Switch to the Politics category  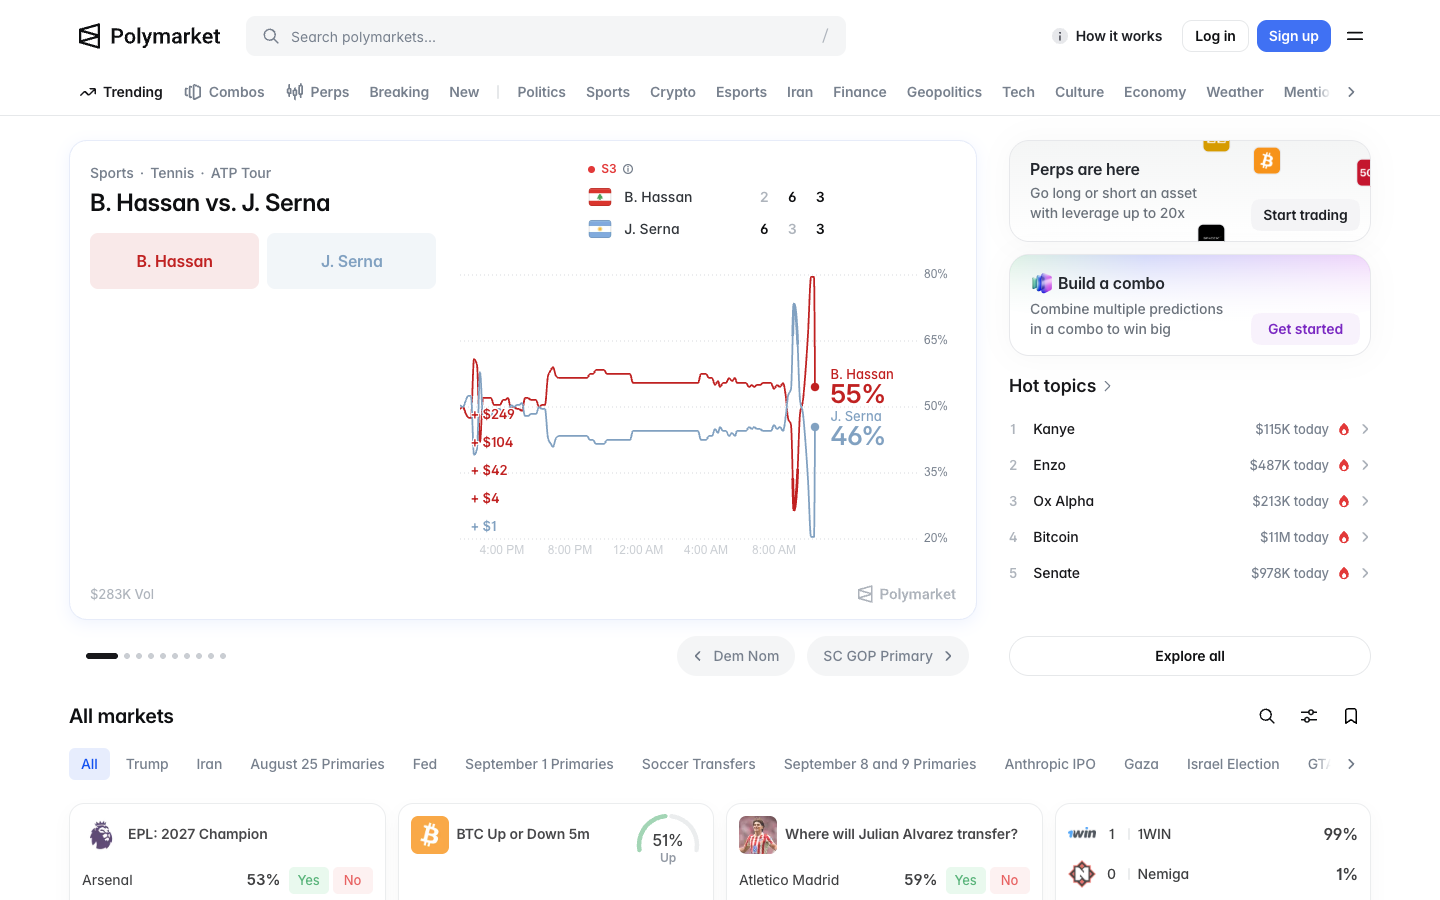coord(541,92)
